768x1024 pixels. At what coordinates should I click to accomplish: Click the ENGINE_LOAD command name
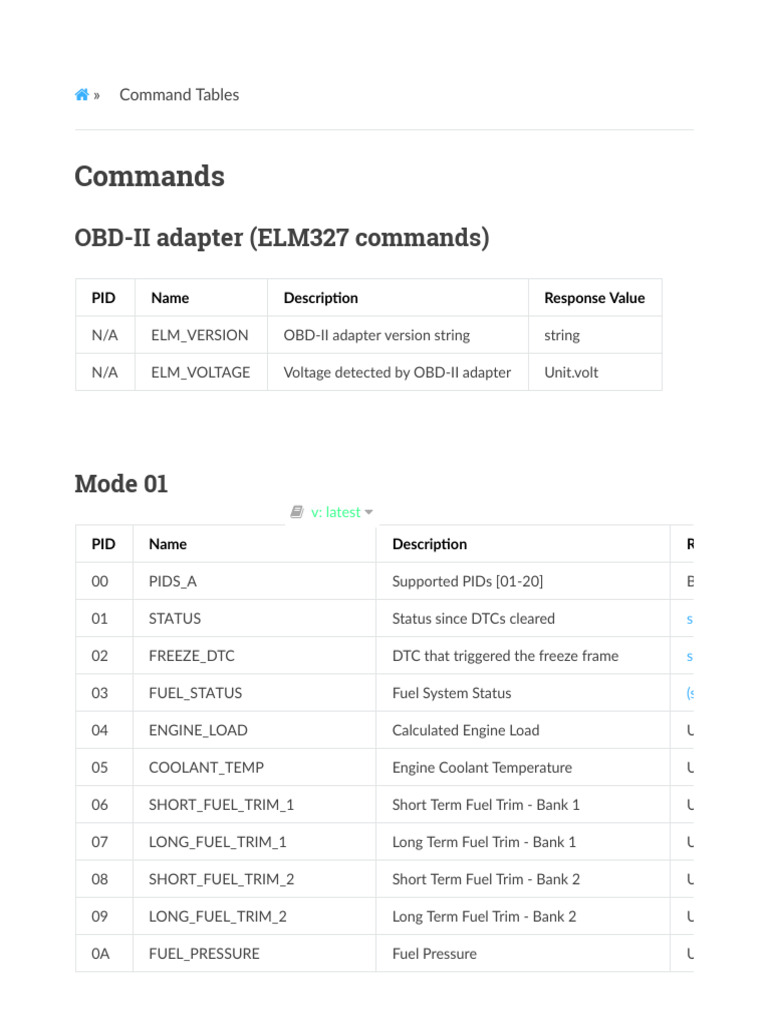coord(198,730)
